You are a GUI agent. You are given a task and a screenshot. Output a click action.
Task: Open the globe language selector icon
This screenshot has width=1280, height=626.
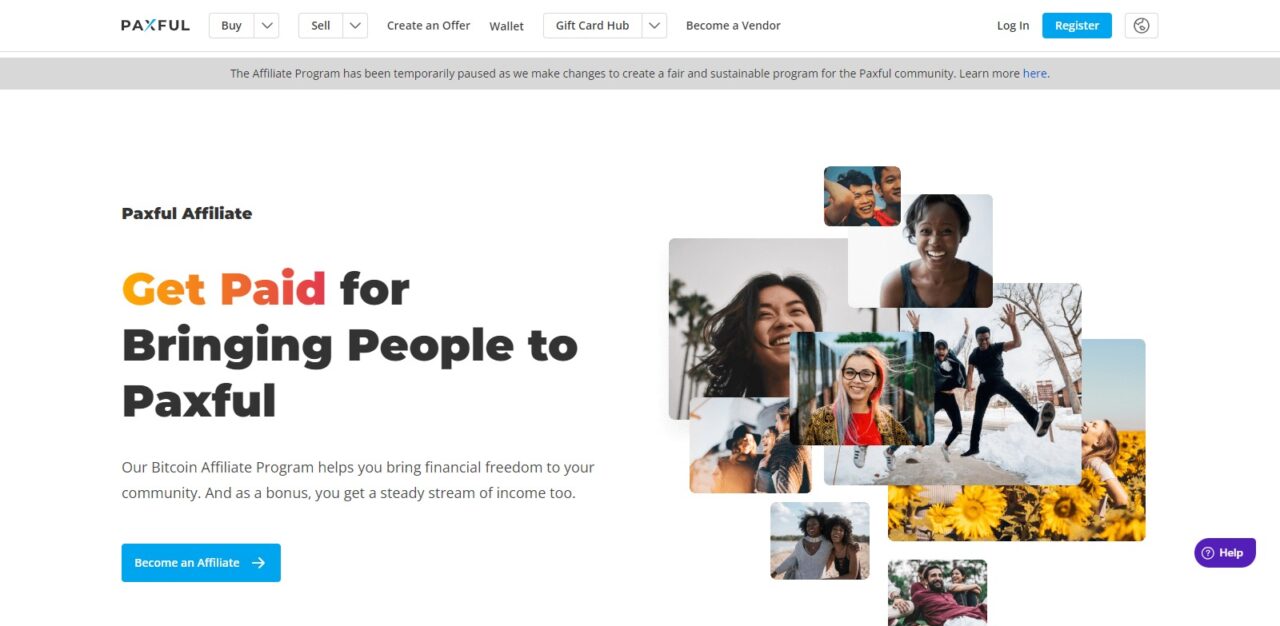pos(1141,25)
